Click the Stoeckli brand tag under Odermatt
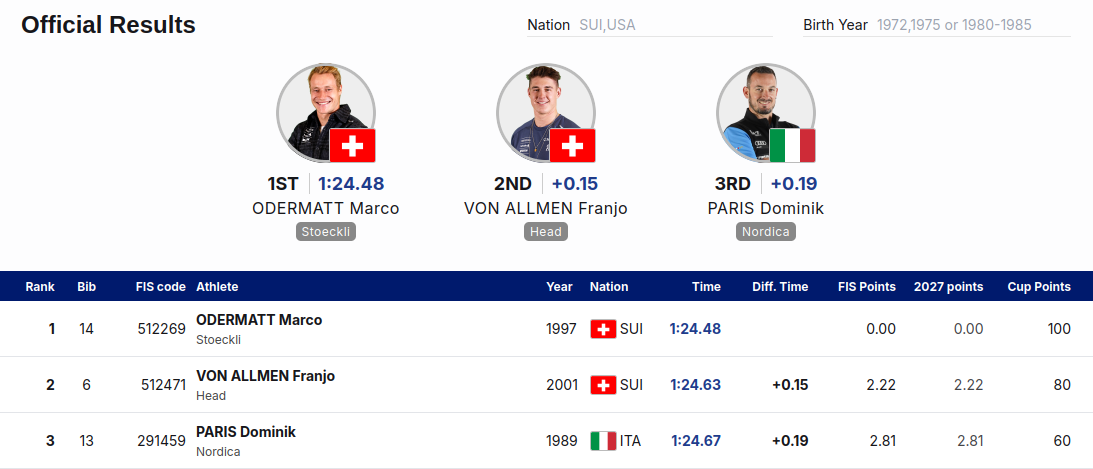This screenshot has width=1093, height=469. [x=326, y=232]
